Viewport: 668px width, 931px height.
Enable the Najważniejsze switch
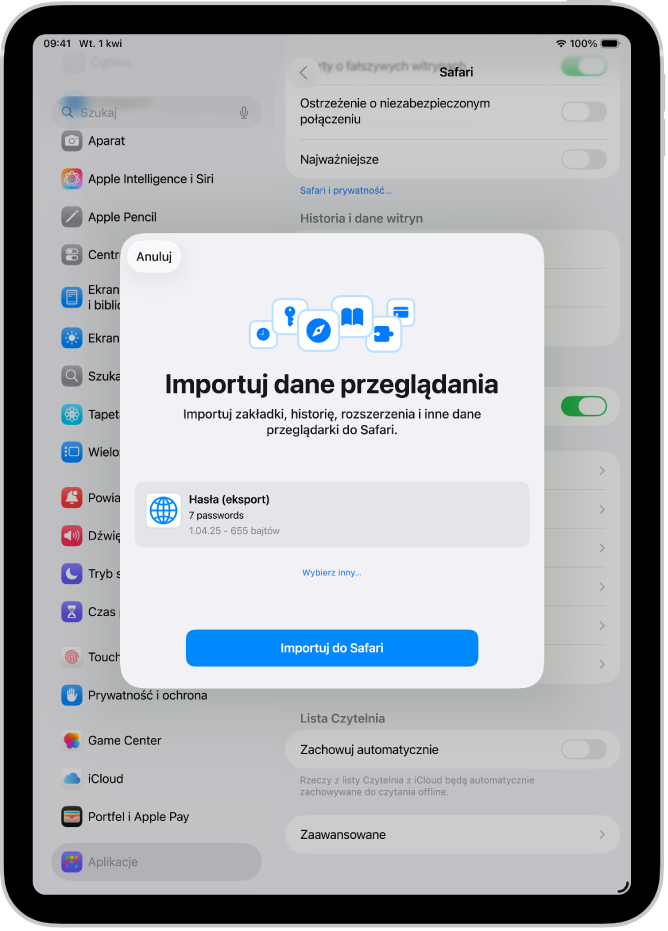(584, 159)
